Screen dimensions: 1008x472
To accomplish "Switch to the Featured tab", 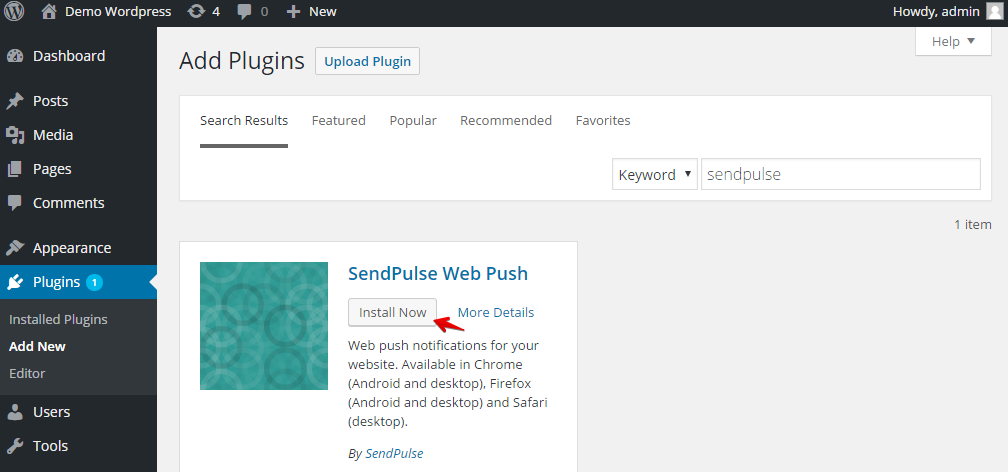I will pyautogui.click(x=339, y=120).
